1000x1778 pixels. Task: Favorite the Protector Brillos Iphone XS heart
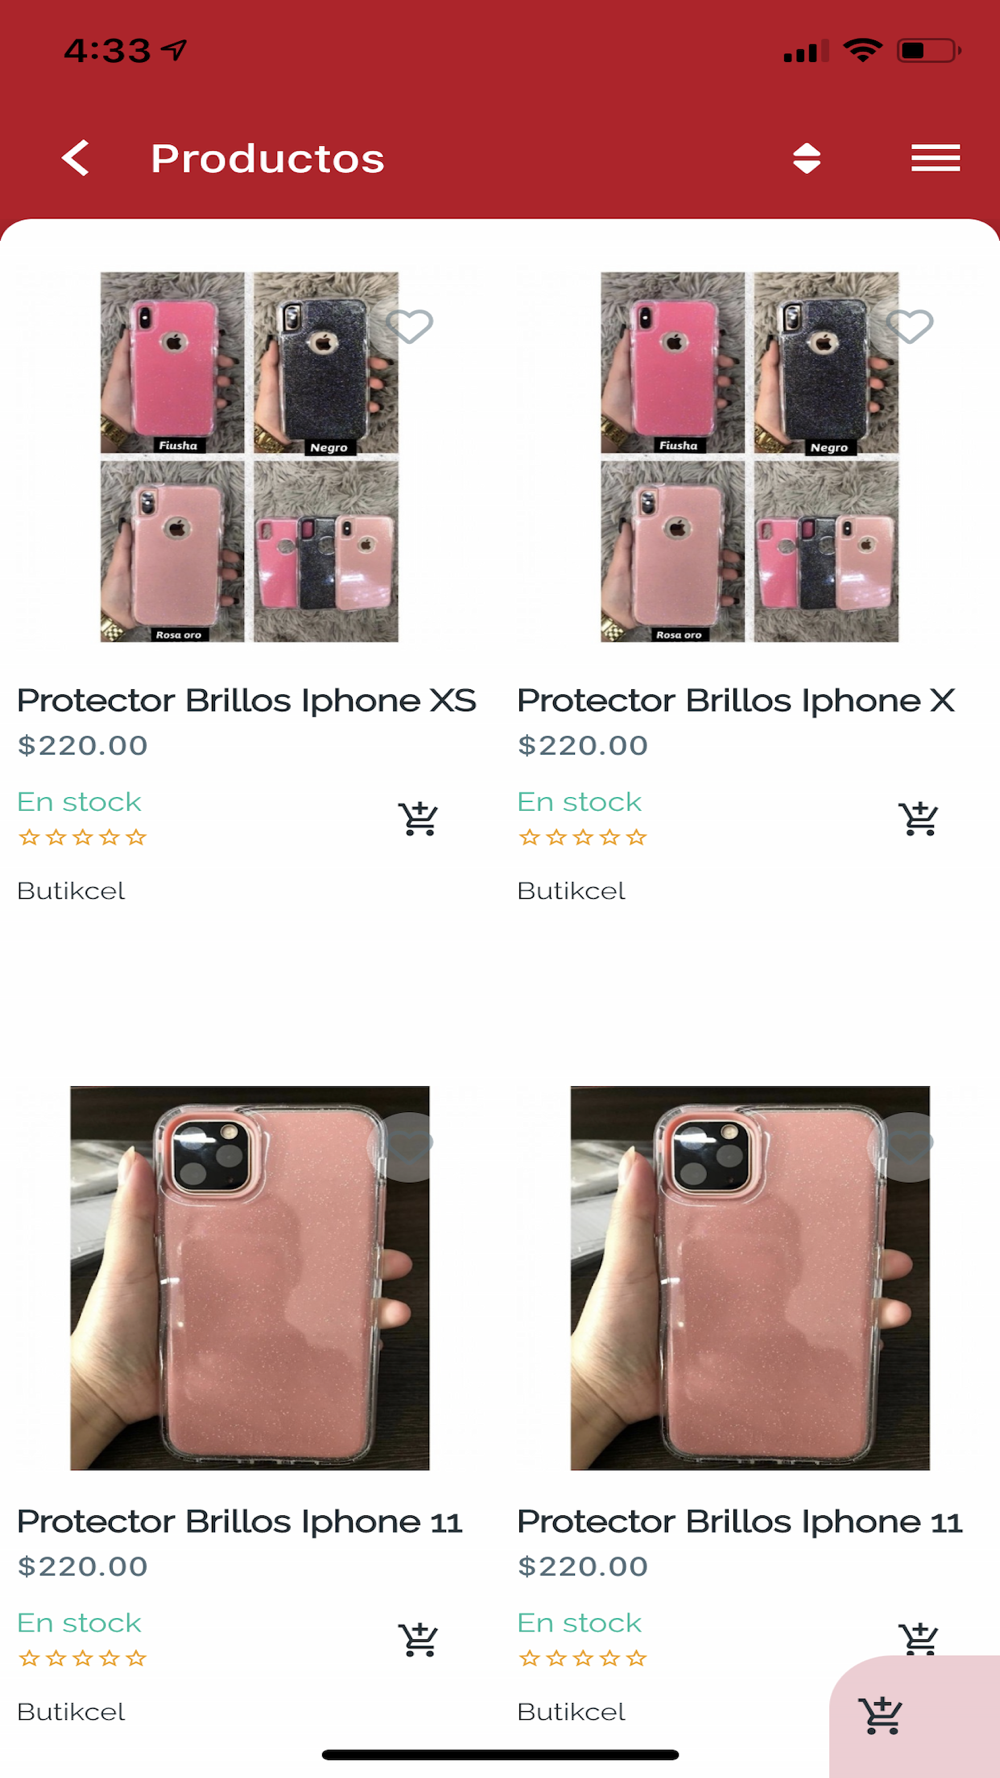point(410,326)
